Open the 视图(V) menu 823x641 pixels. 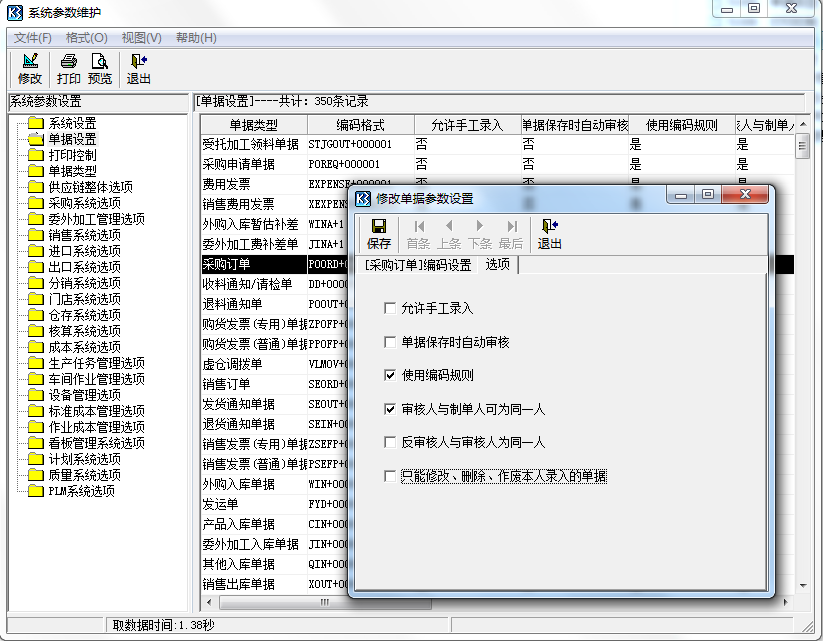141,37
